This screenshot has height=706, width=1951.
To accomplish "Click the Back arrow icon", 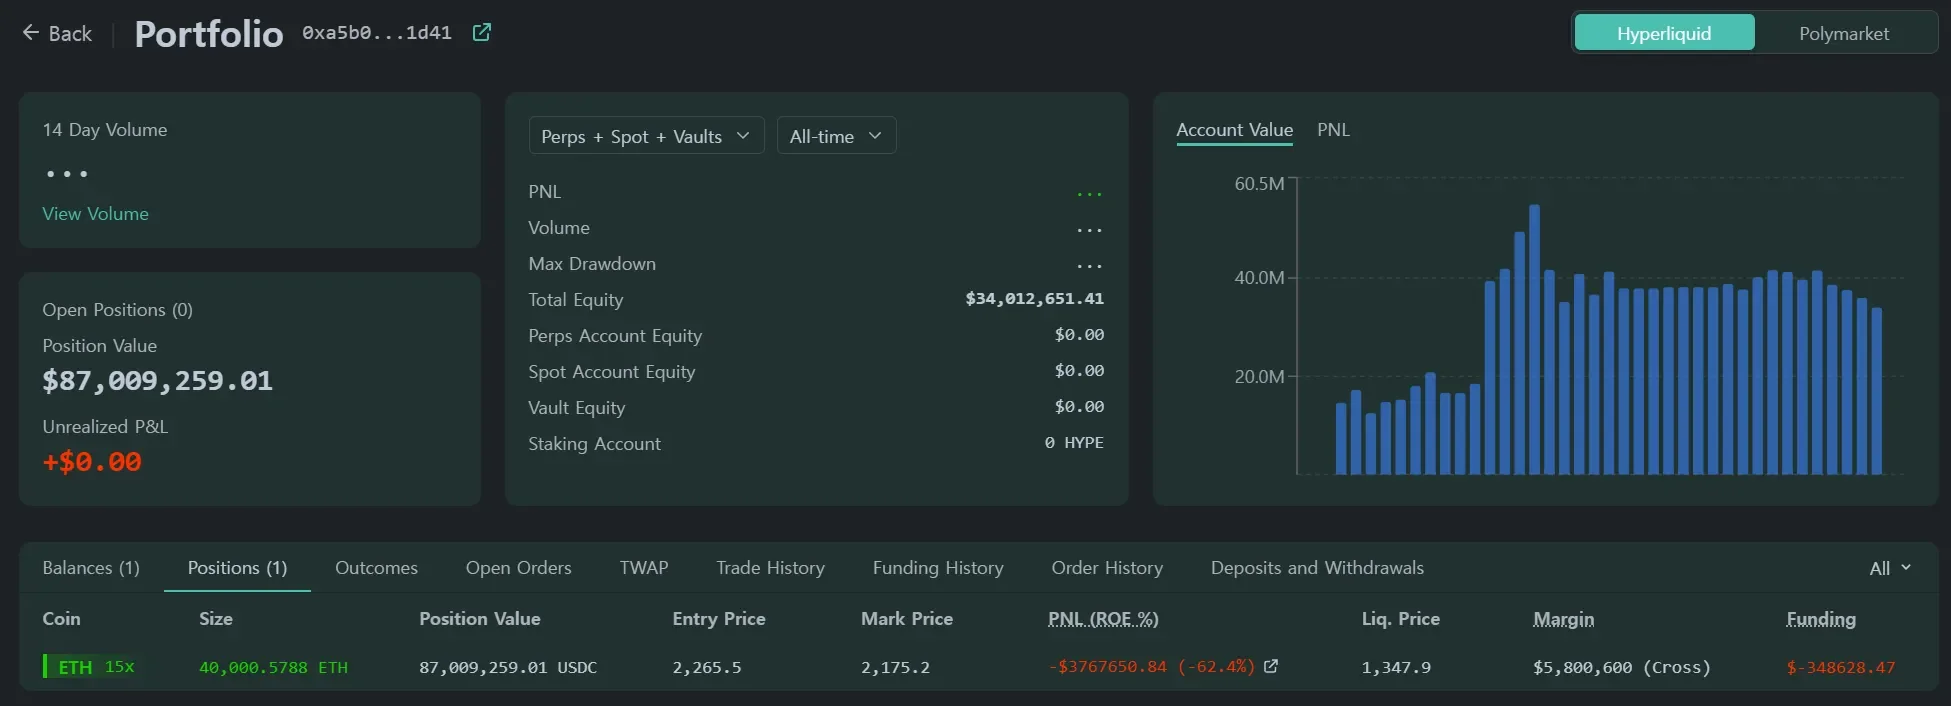I will pyautogui.click(x=30, y=33).
